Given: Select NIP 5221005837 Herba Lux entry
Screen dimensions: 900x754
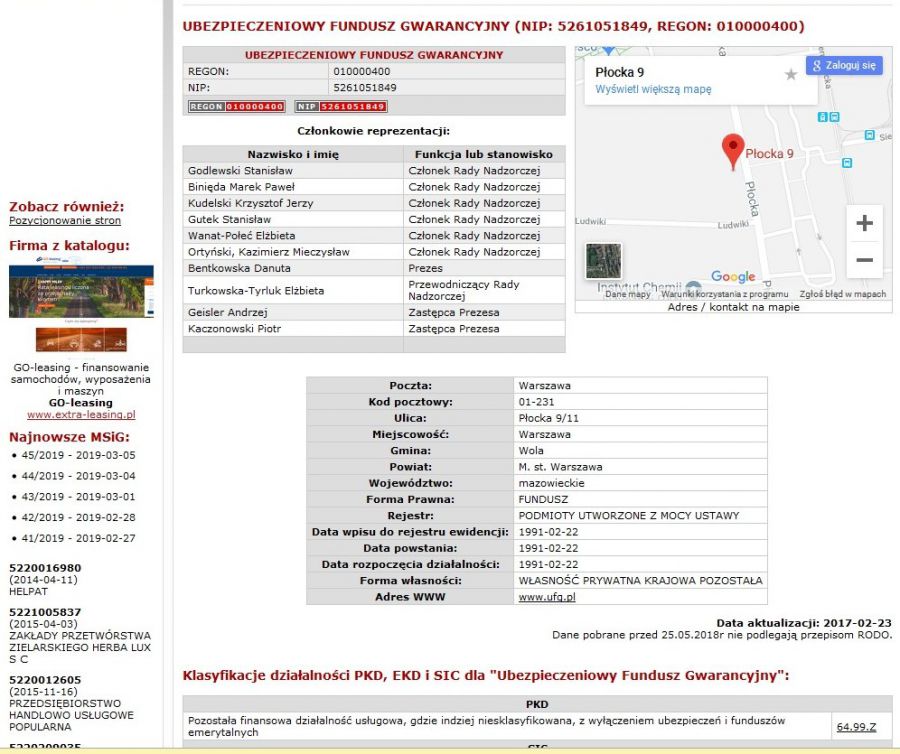Looking at the screenshot, I should click(80, 636).
